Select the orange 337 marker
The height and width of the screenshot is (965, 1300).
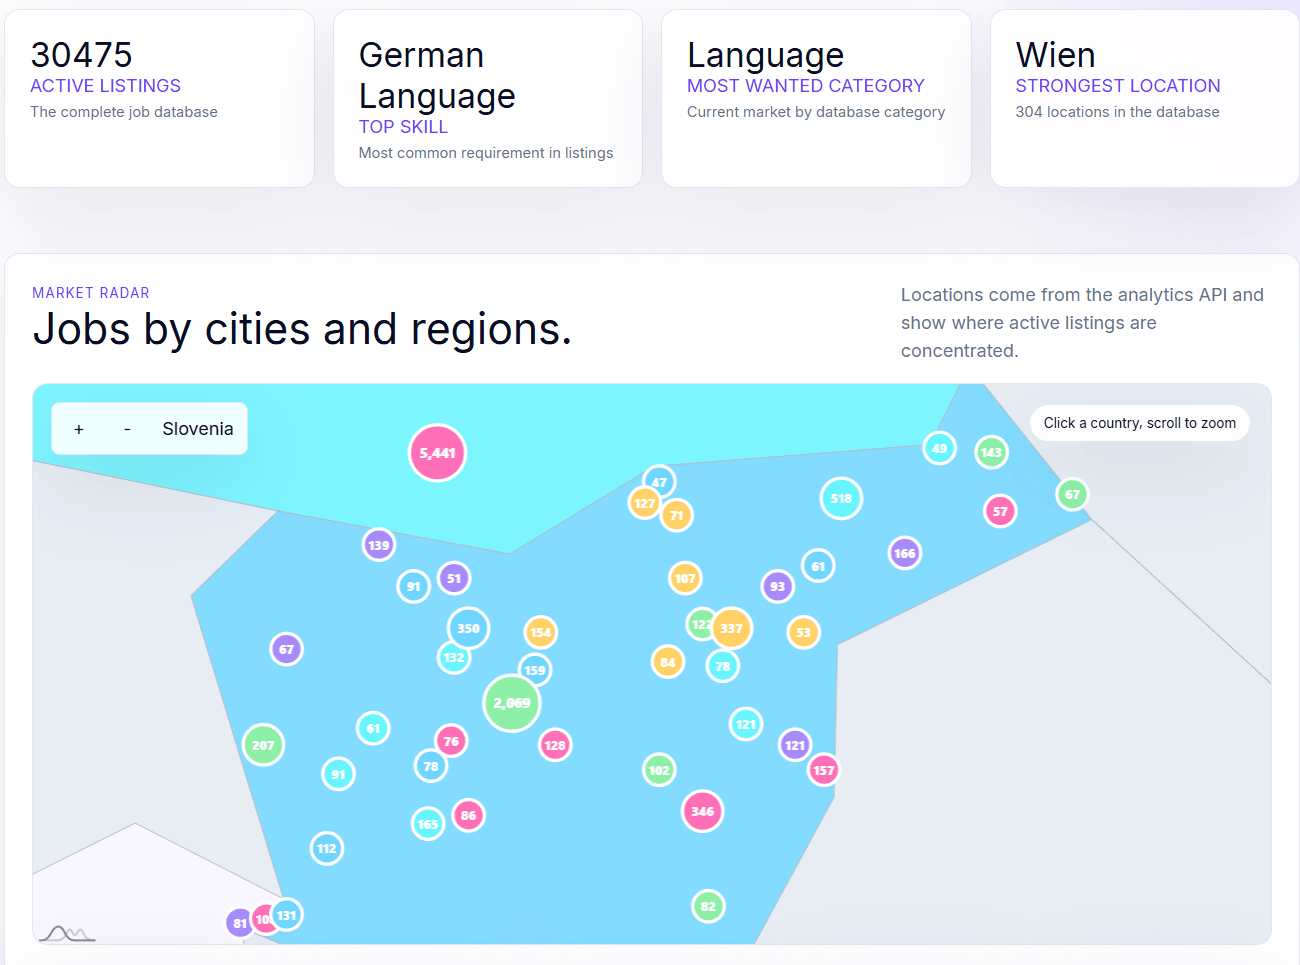(x=731, y=628)
